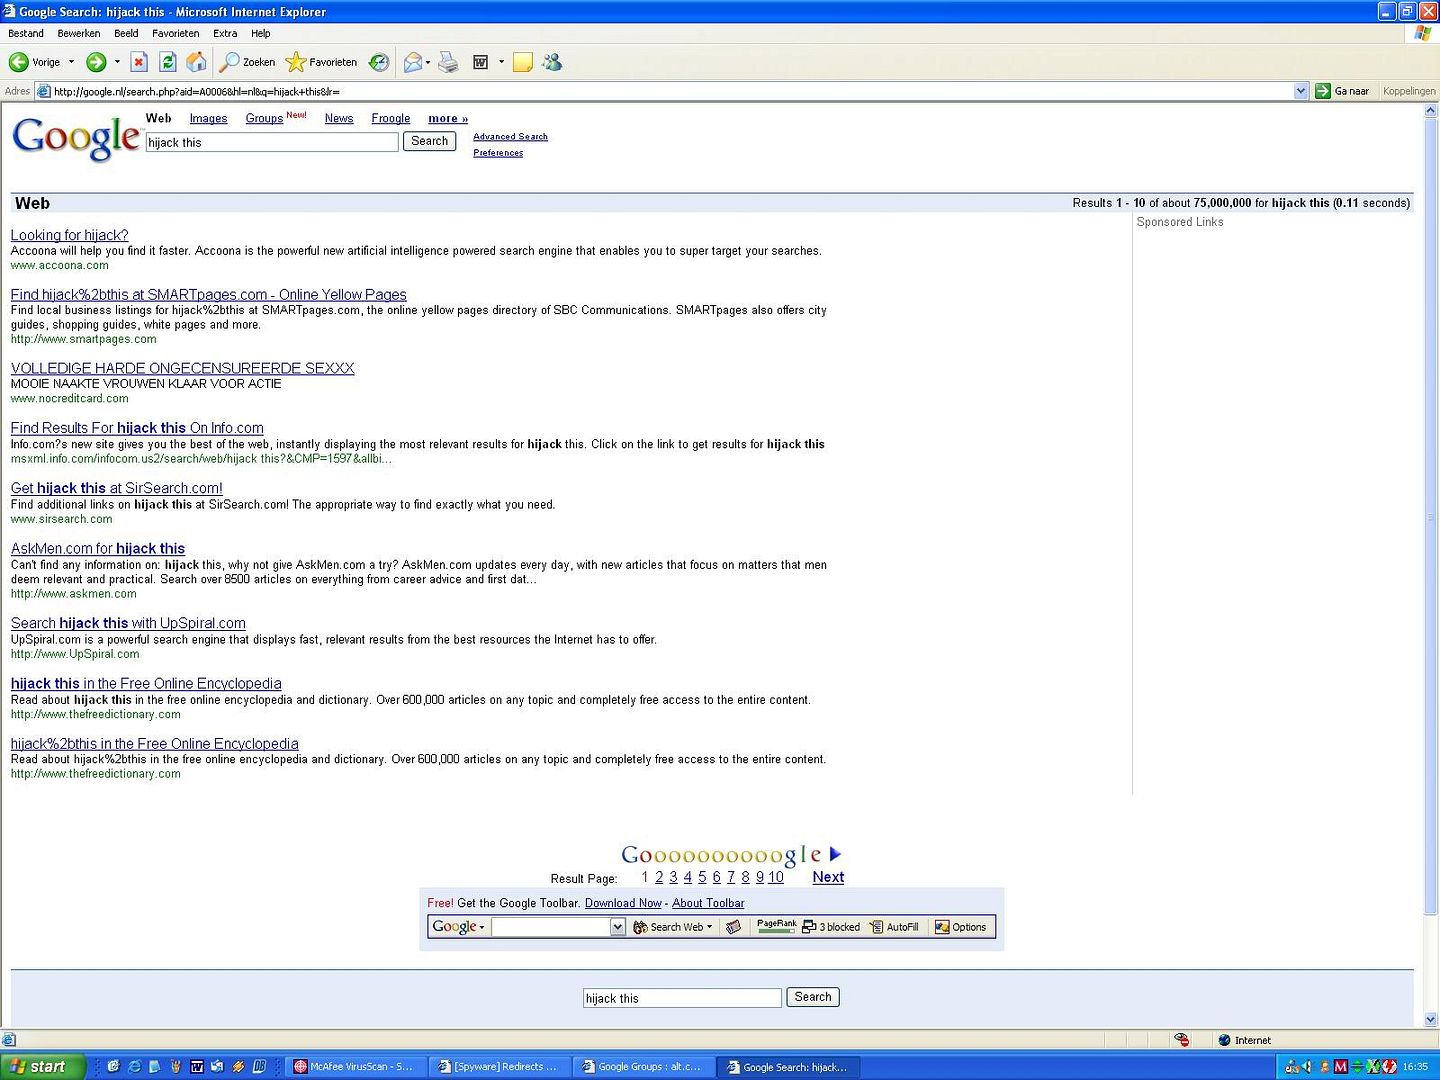Open the Download Now toolbar link

pyautogui.click(x=623, y=903)
